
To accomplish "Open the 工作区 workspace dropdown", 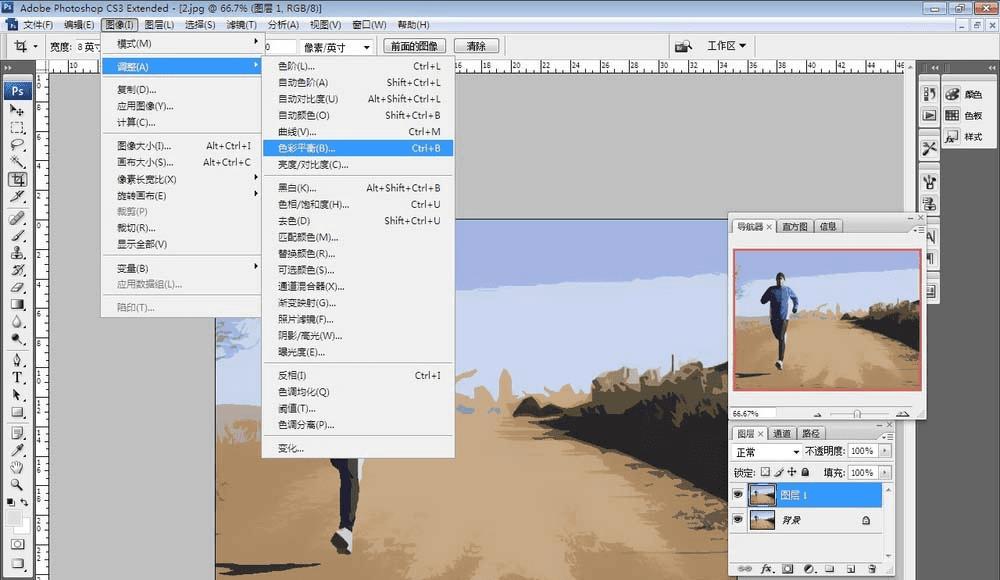I will tap(726, 46).
